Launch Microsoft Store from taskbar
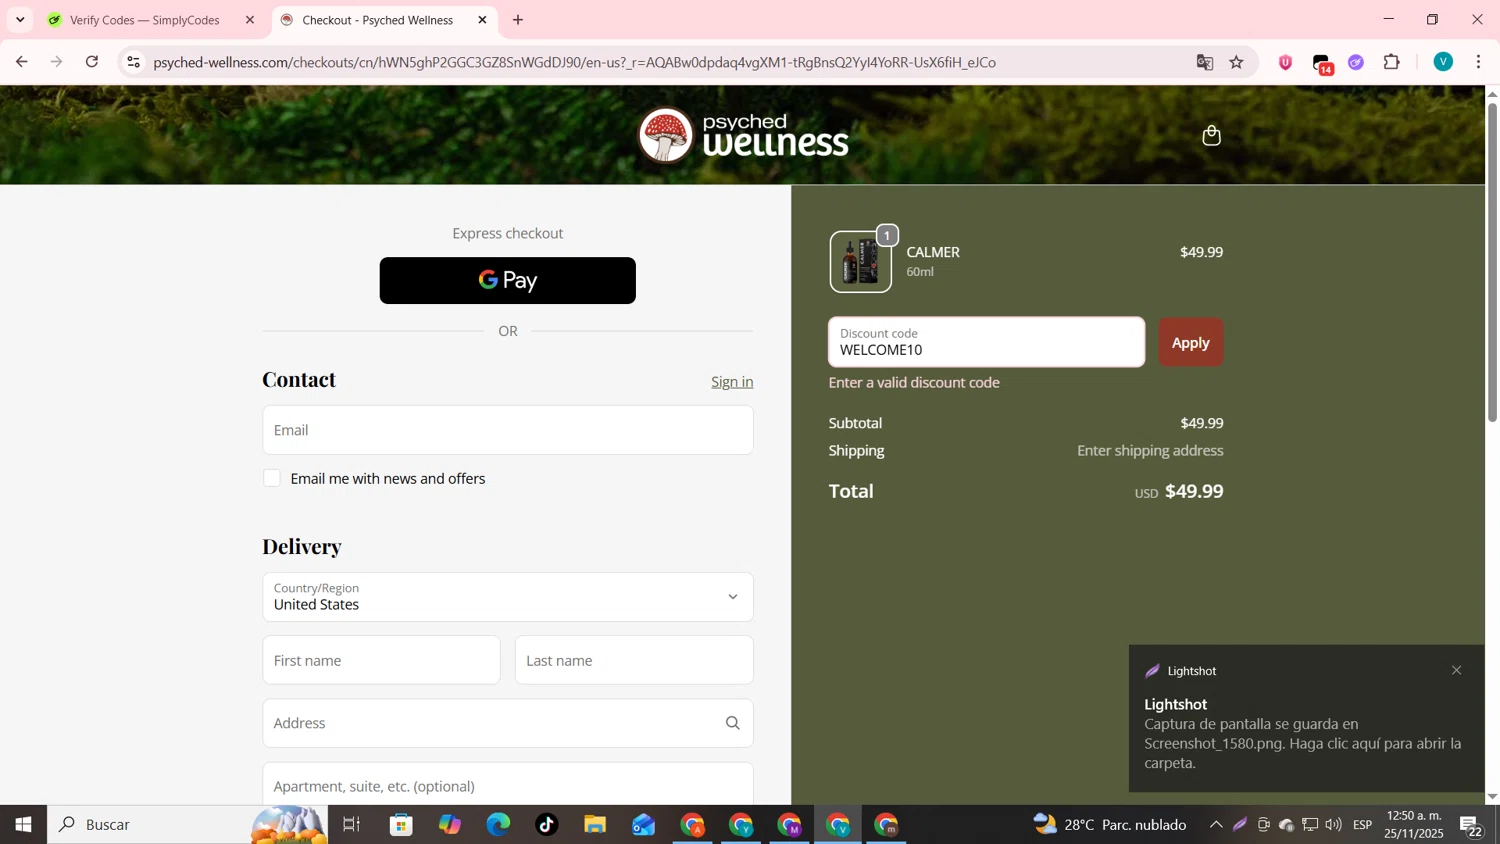Screen dimensions: 1500x844 point(402,825)
